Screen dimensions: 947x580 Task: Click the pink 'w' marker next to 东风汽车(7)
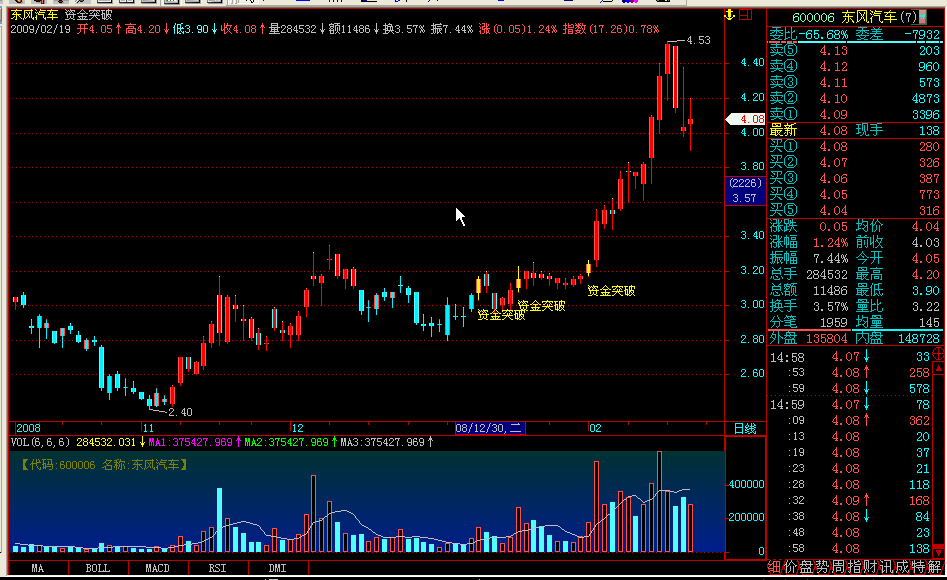[x=923, y=18]
